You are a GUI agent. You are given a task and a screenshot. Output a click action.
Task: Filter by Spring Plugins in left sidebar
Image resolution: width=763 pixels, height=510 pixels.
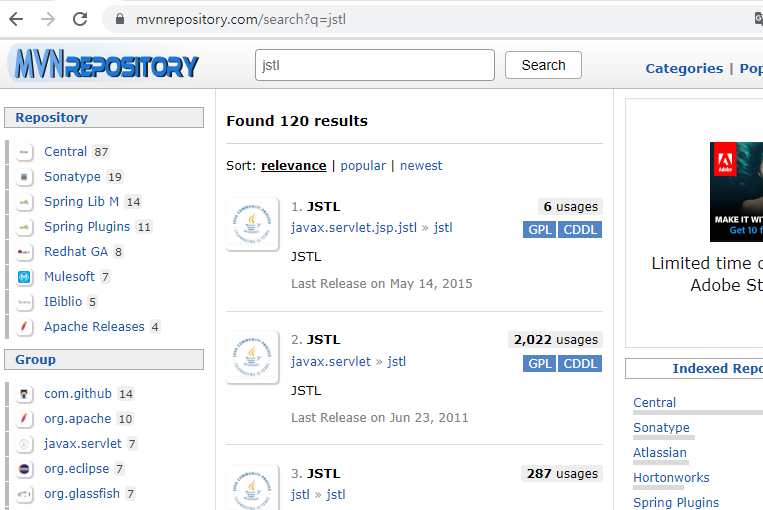87,227
